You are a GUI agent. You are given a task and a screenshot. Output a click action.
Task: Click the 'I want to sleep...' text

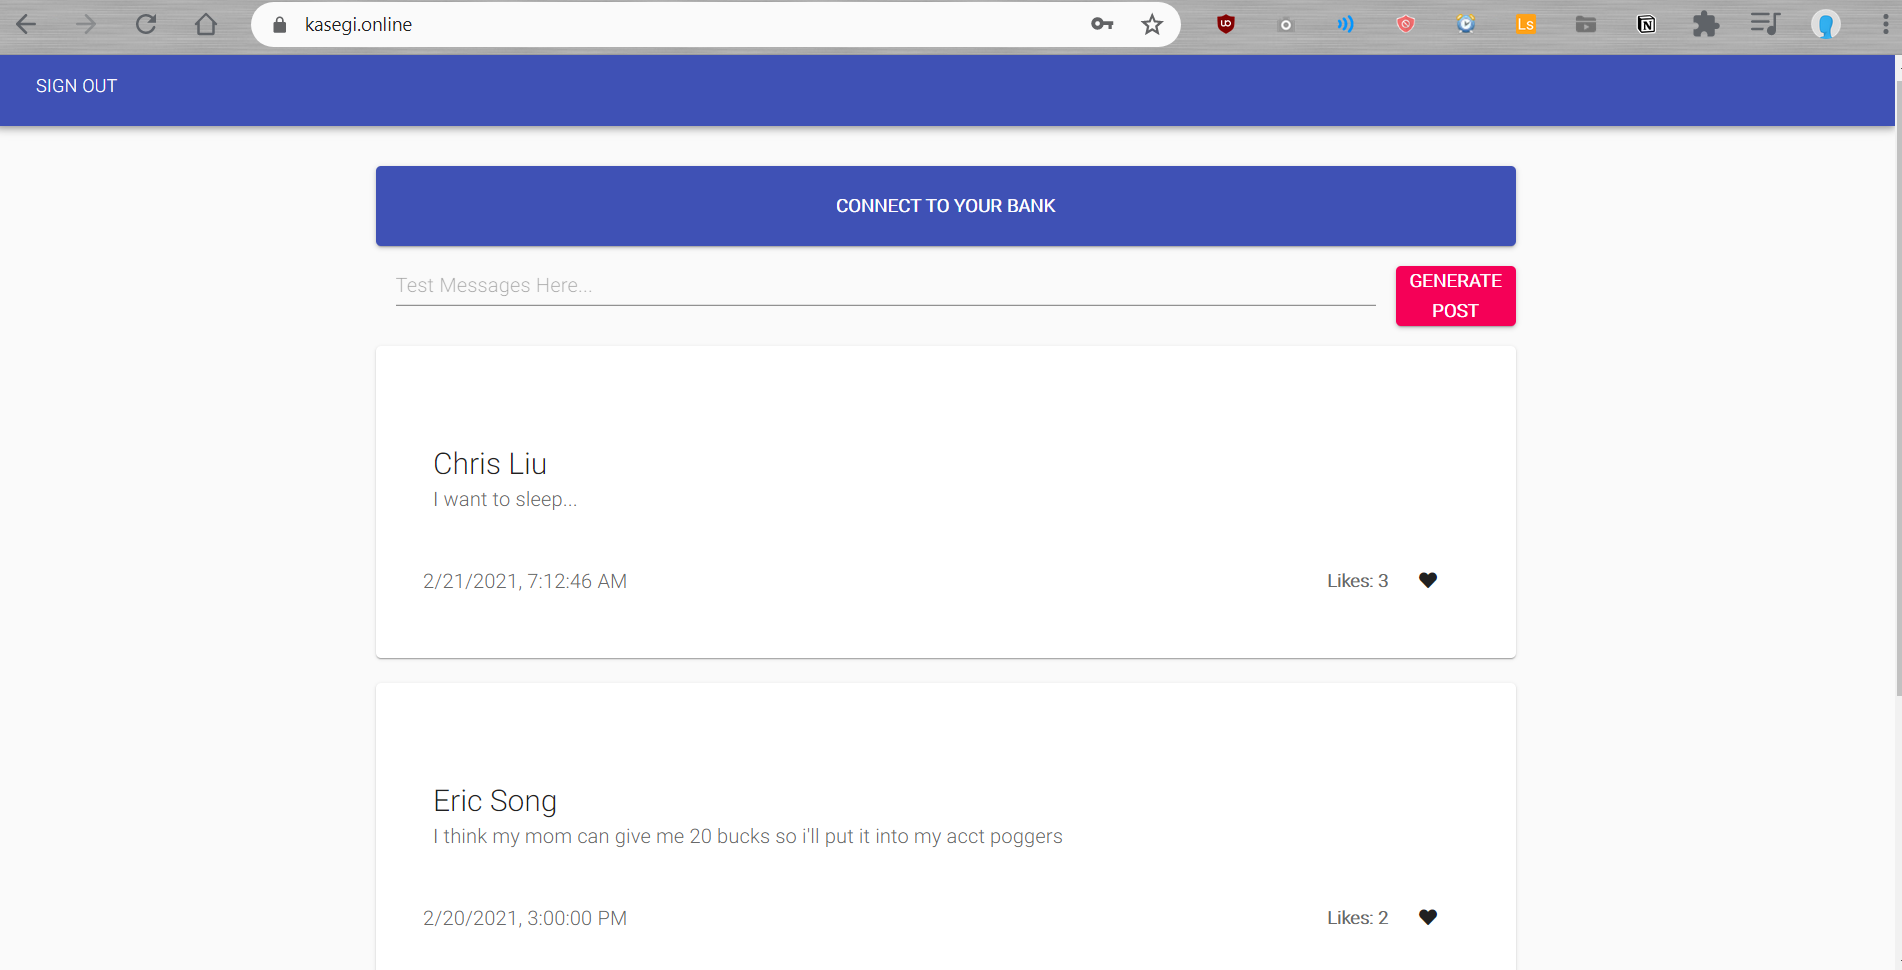[505, 500]
